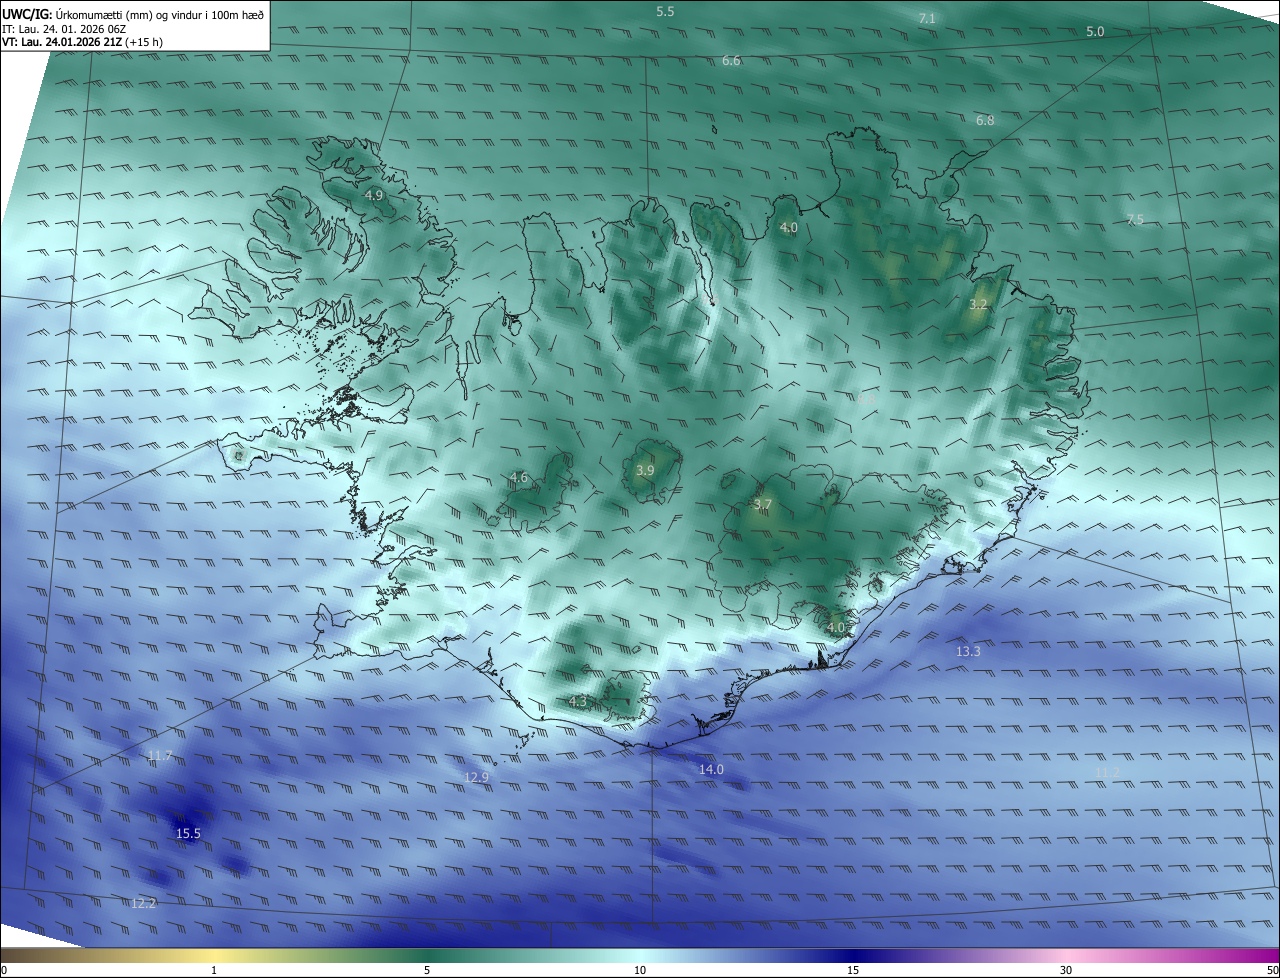The width and height of the screenshot is (1280, 978).
Task: Click the 11.7 value label
Action: click(x=160, y=755)
